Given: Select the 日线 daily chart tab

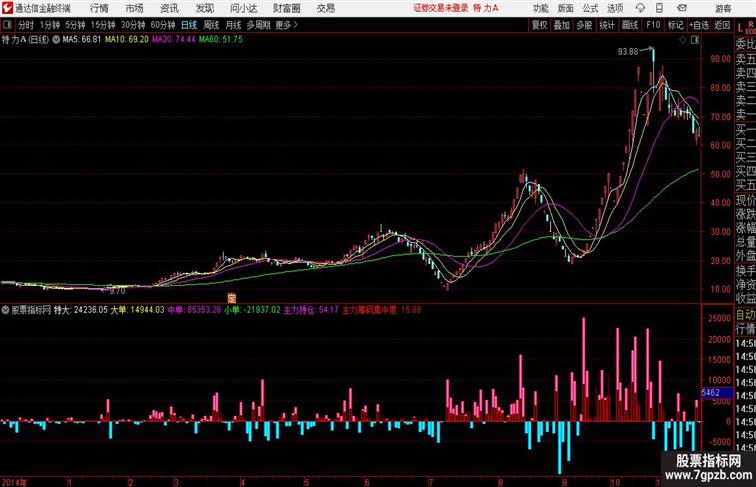Looking at the screenshot, I should pyautogui.click(x=189, y=25).
